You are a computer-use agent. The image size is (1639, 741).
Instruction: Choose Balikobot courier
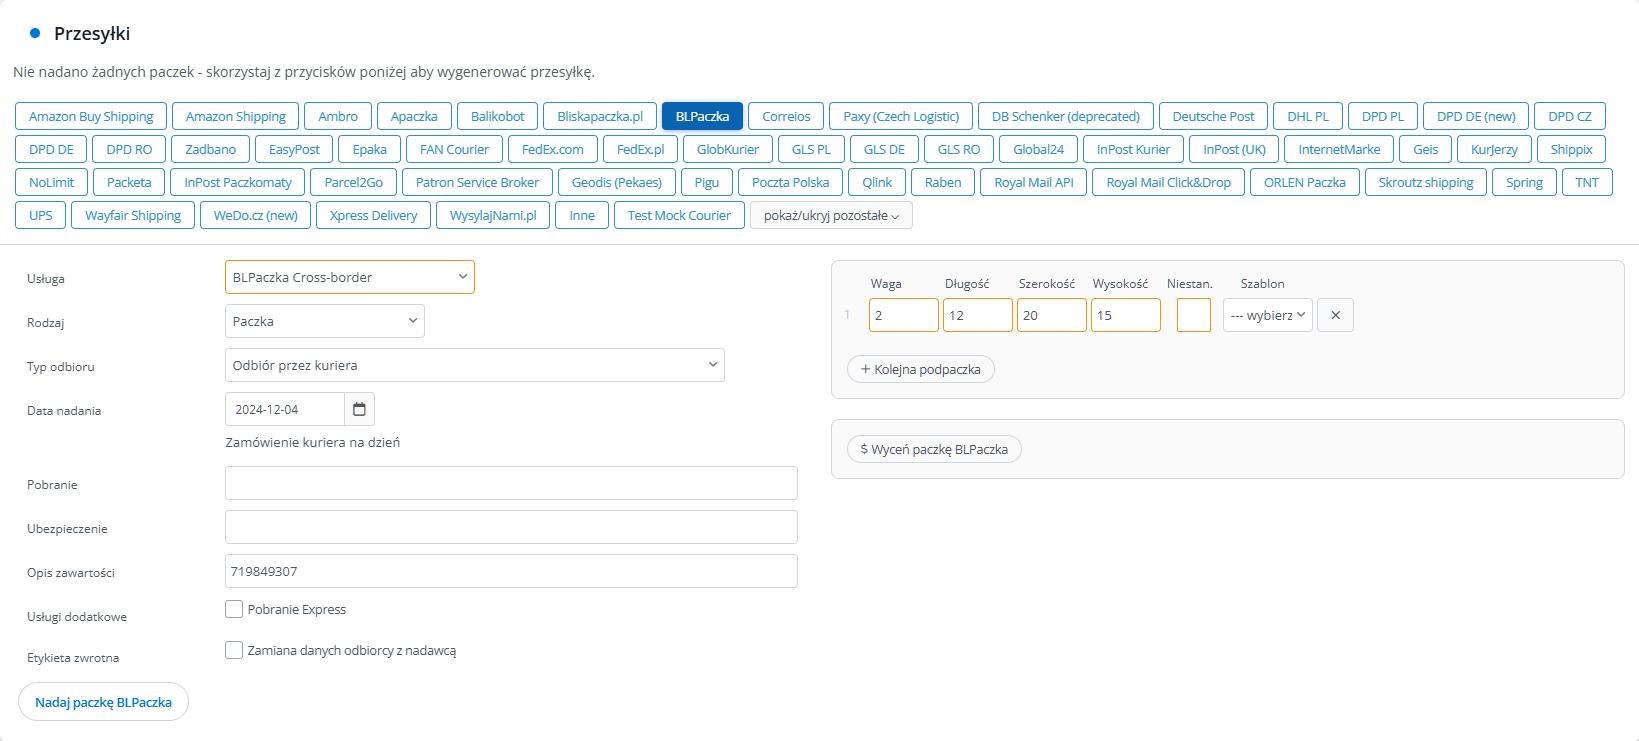[x=498, y=116]
